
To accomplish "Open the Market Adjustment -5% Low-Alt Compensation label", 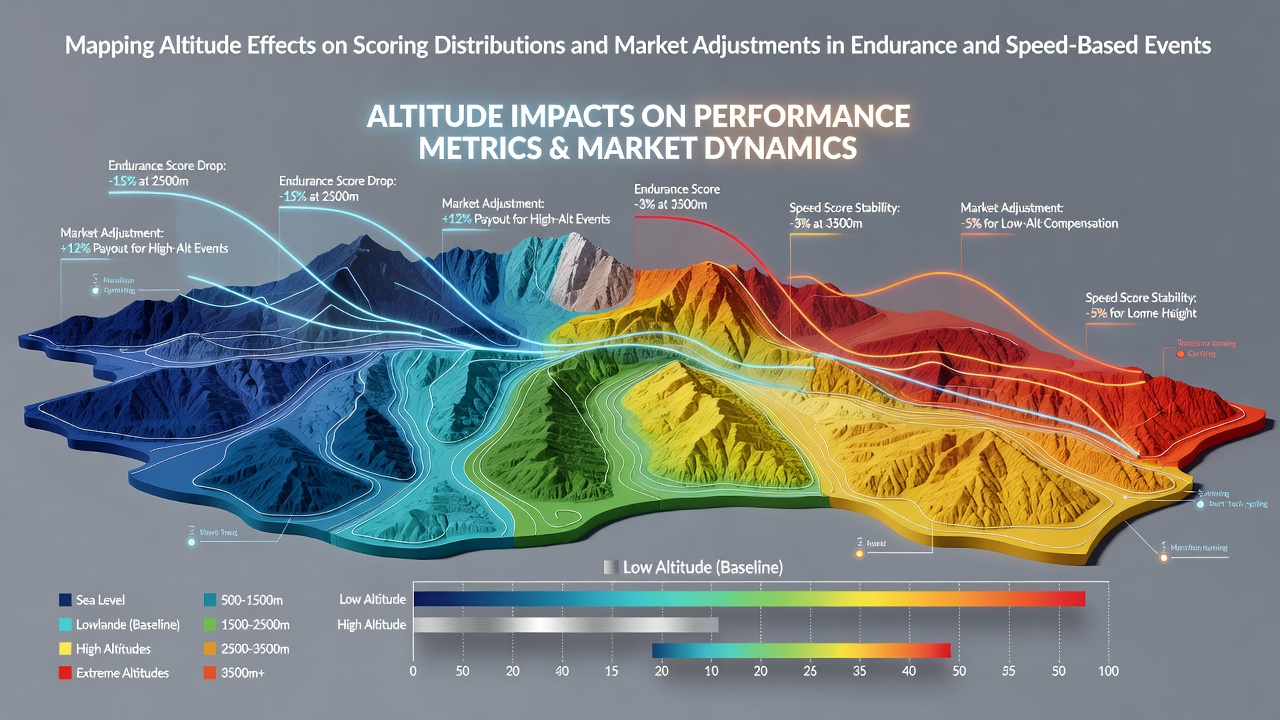I will click(1038, 216).
